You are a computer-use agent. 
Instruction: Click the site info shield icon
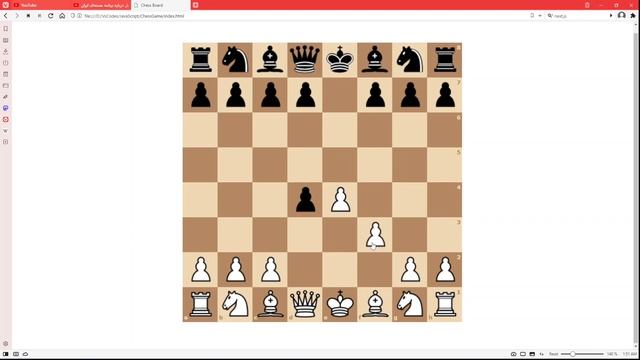pos(73,16)
